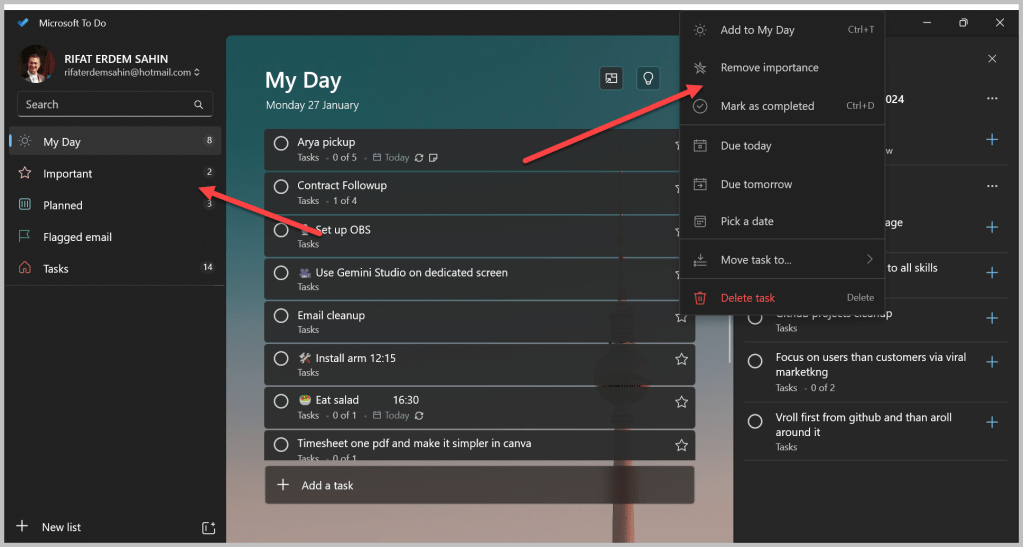
Task: Click the flag icon beside Flagged email
Action: (25, 236)
